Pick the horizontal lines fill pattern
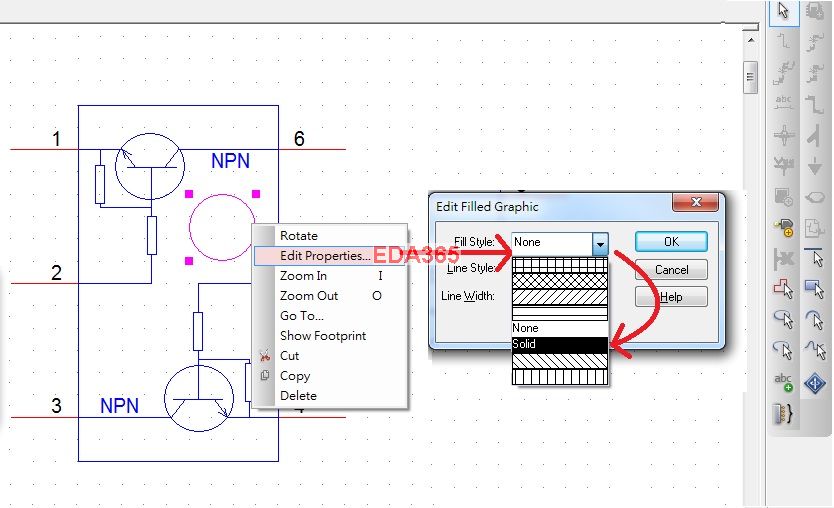Viewport: 834px width, 508px height. [560, 313]
